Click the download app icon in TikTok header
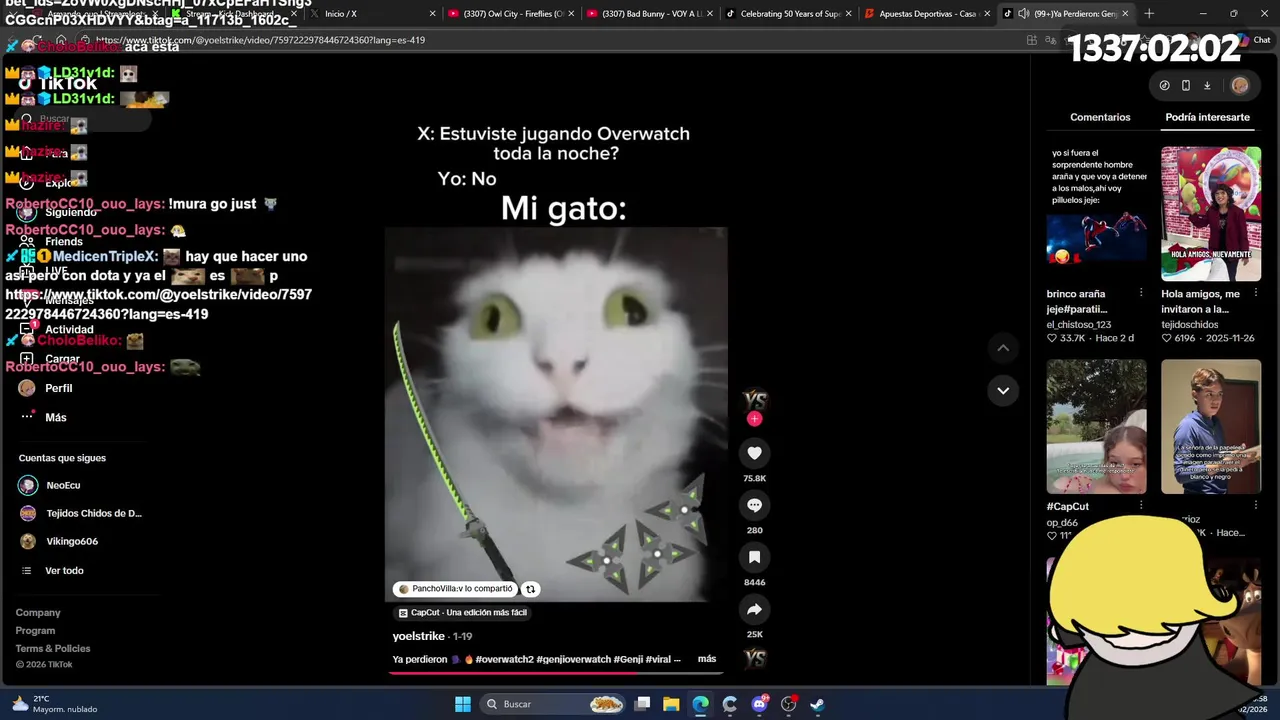This screenshot has height=720, width=1280. tap(1207, 85)
